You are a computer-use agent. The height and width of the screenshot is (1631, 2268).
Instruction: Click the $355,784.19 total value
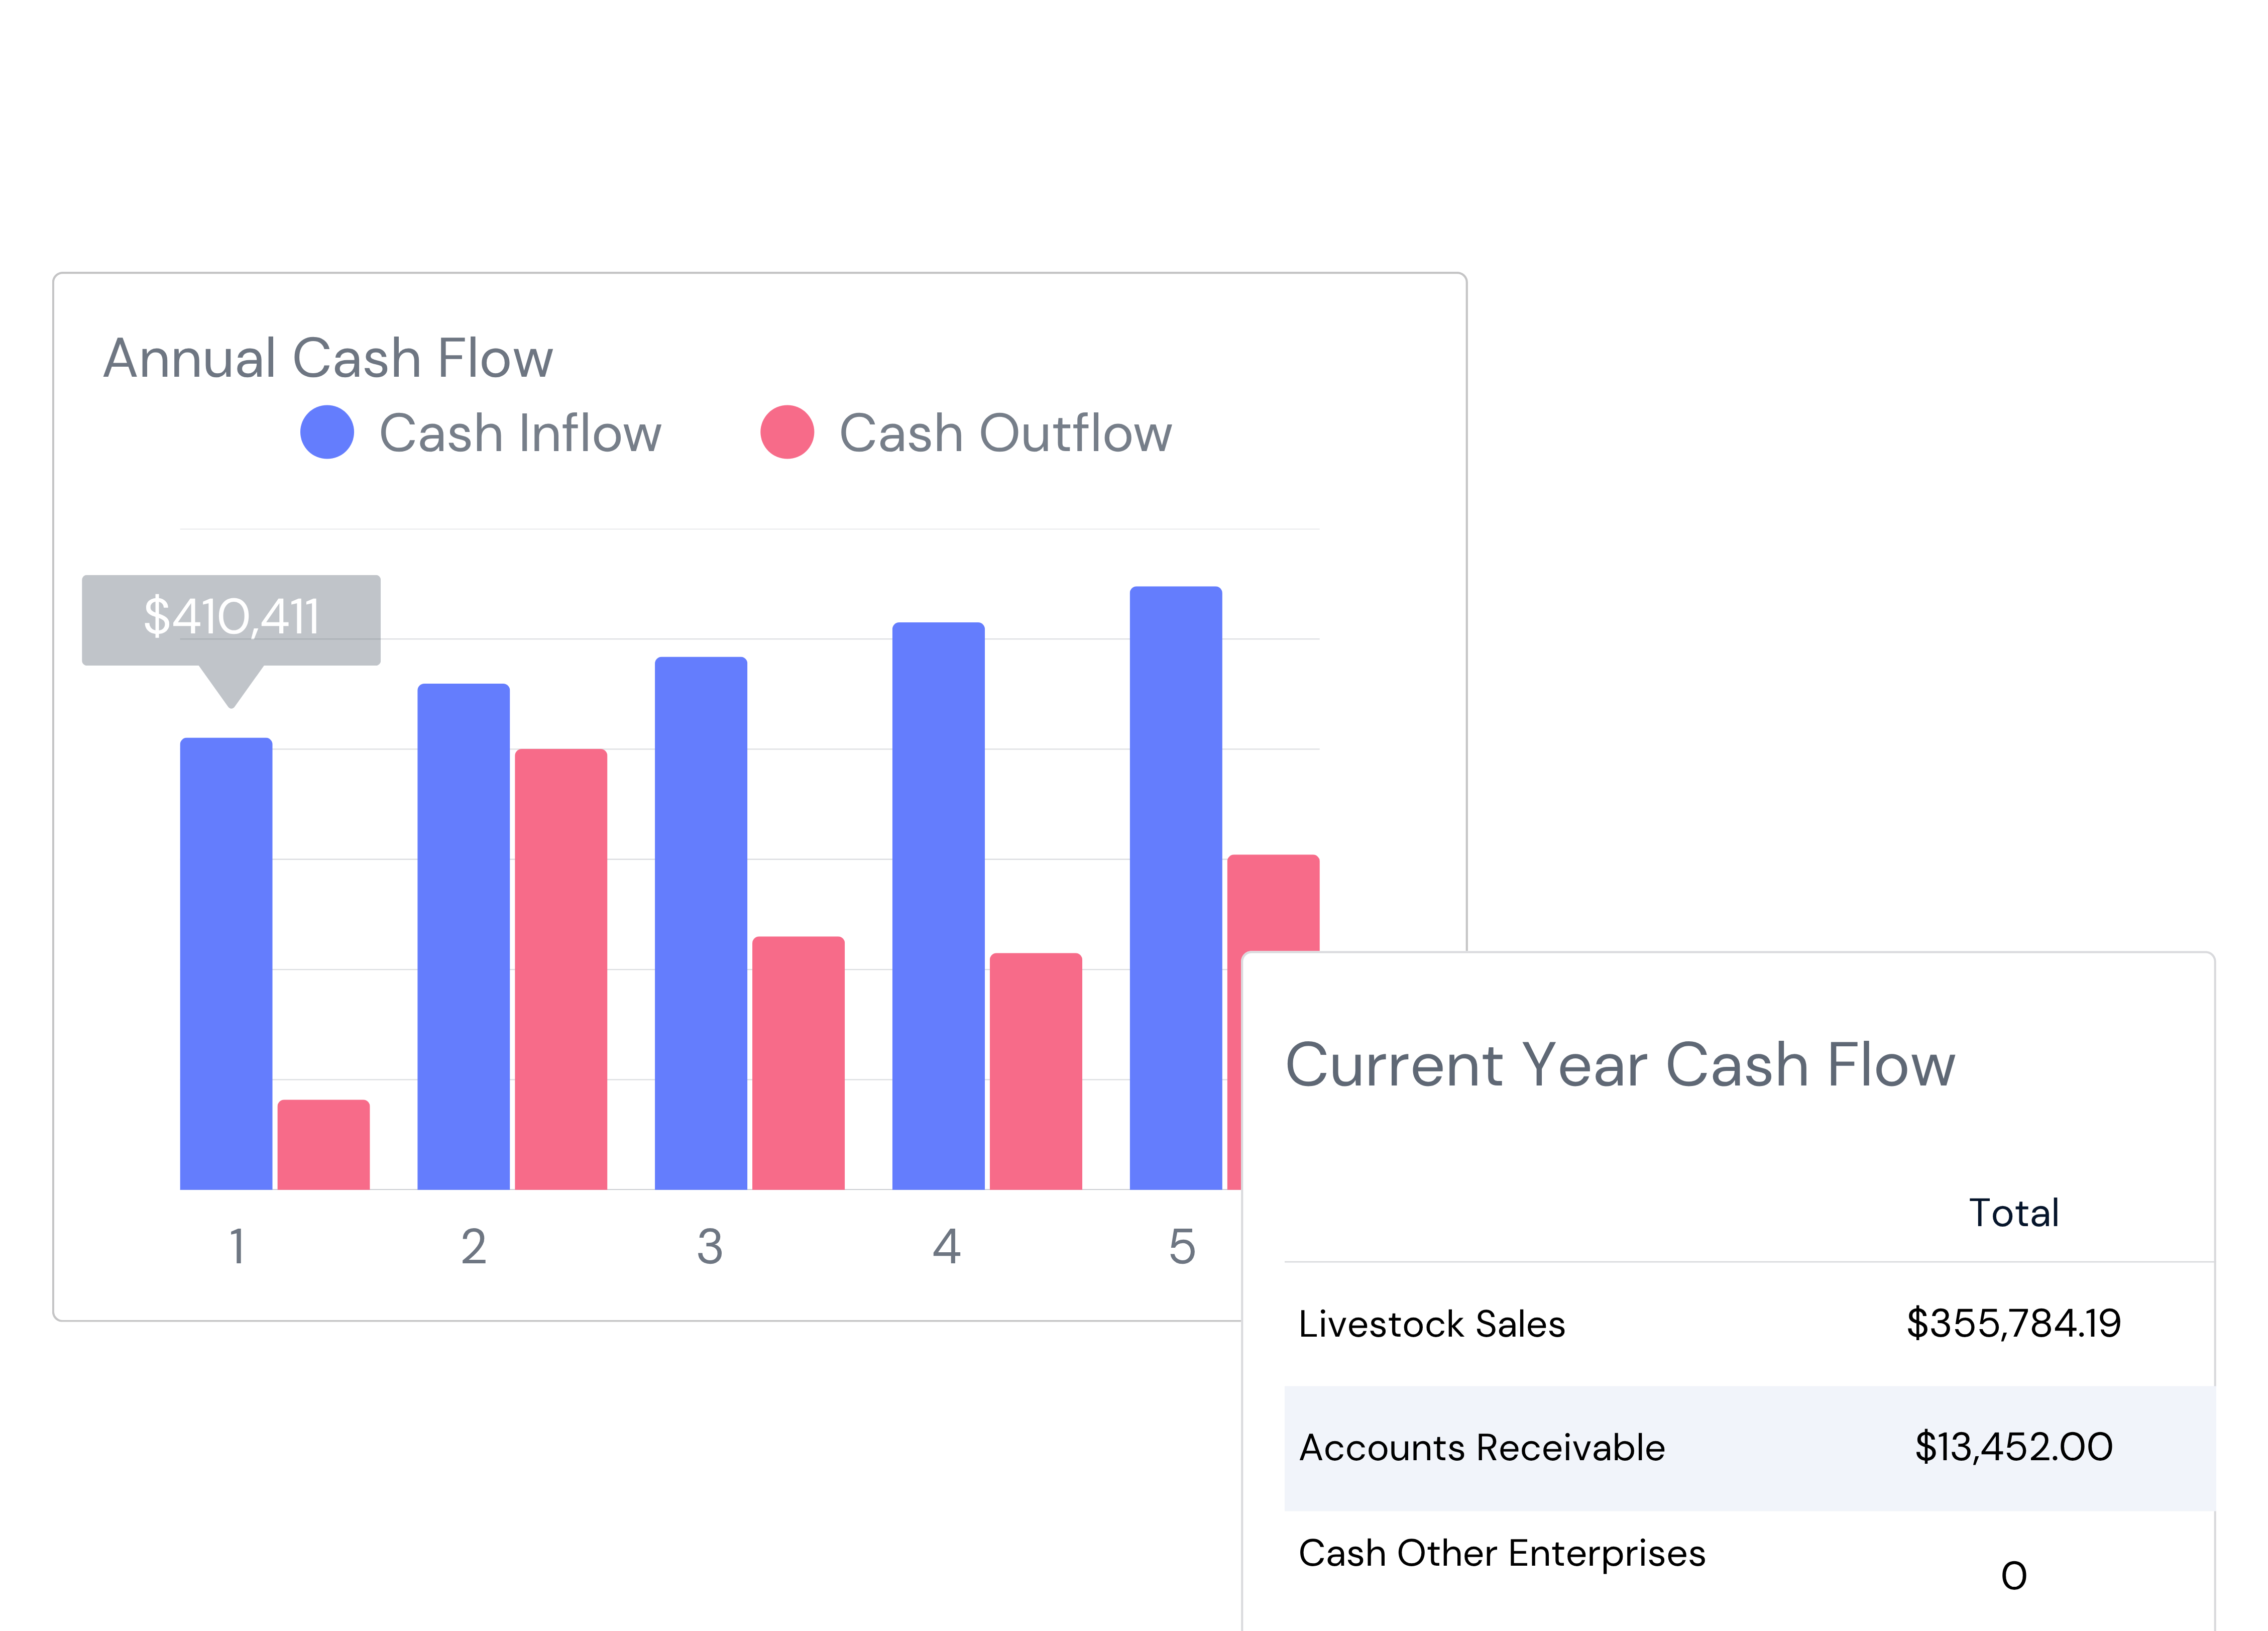pyautogui.click(x=2013, y=1324)
